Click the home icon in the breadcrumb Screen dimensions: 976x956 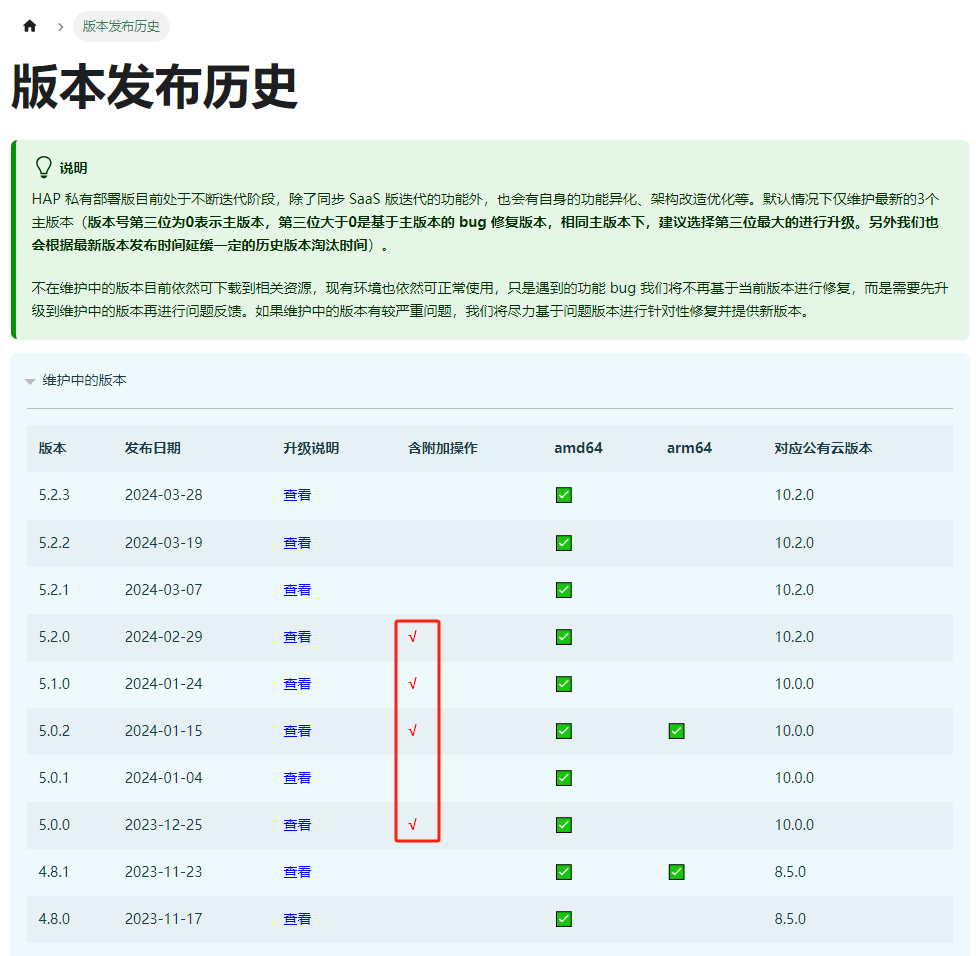click(29, 25)
